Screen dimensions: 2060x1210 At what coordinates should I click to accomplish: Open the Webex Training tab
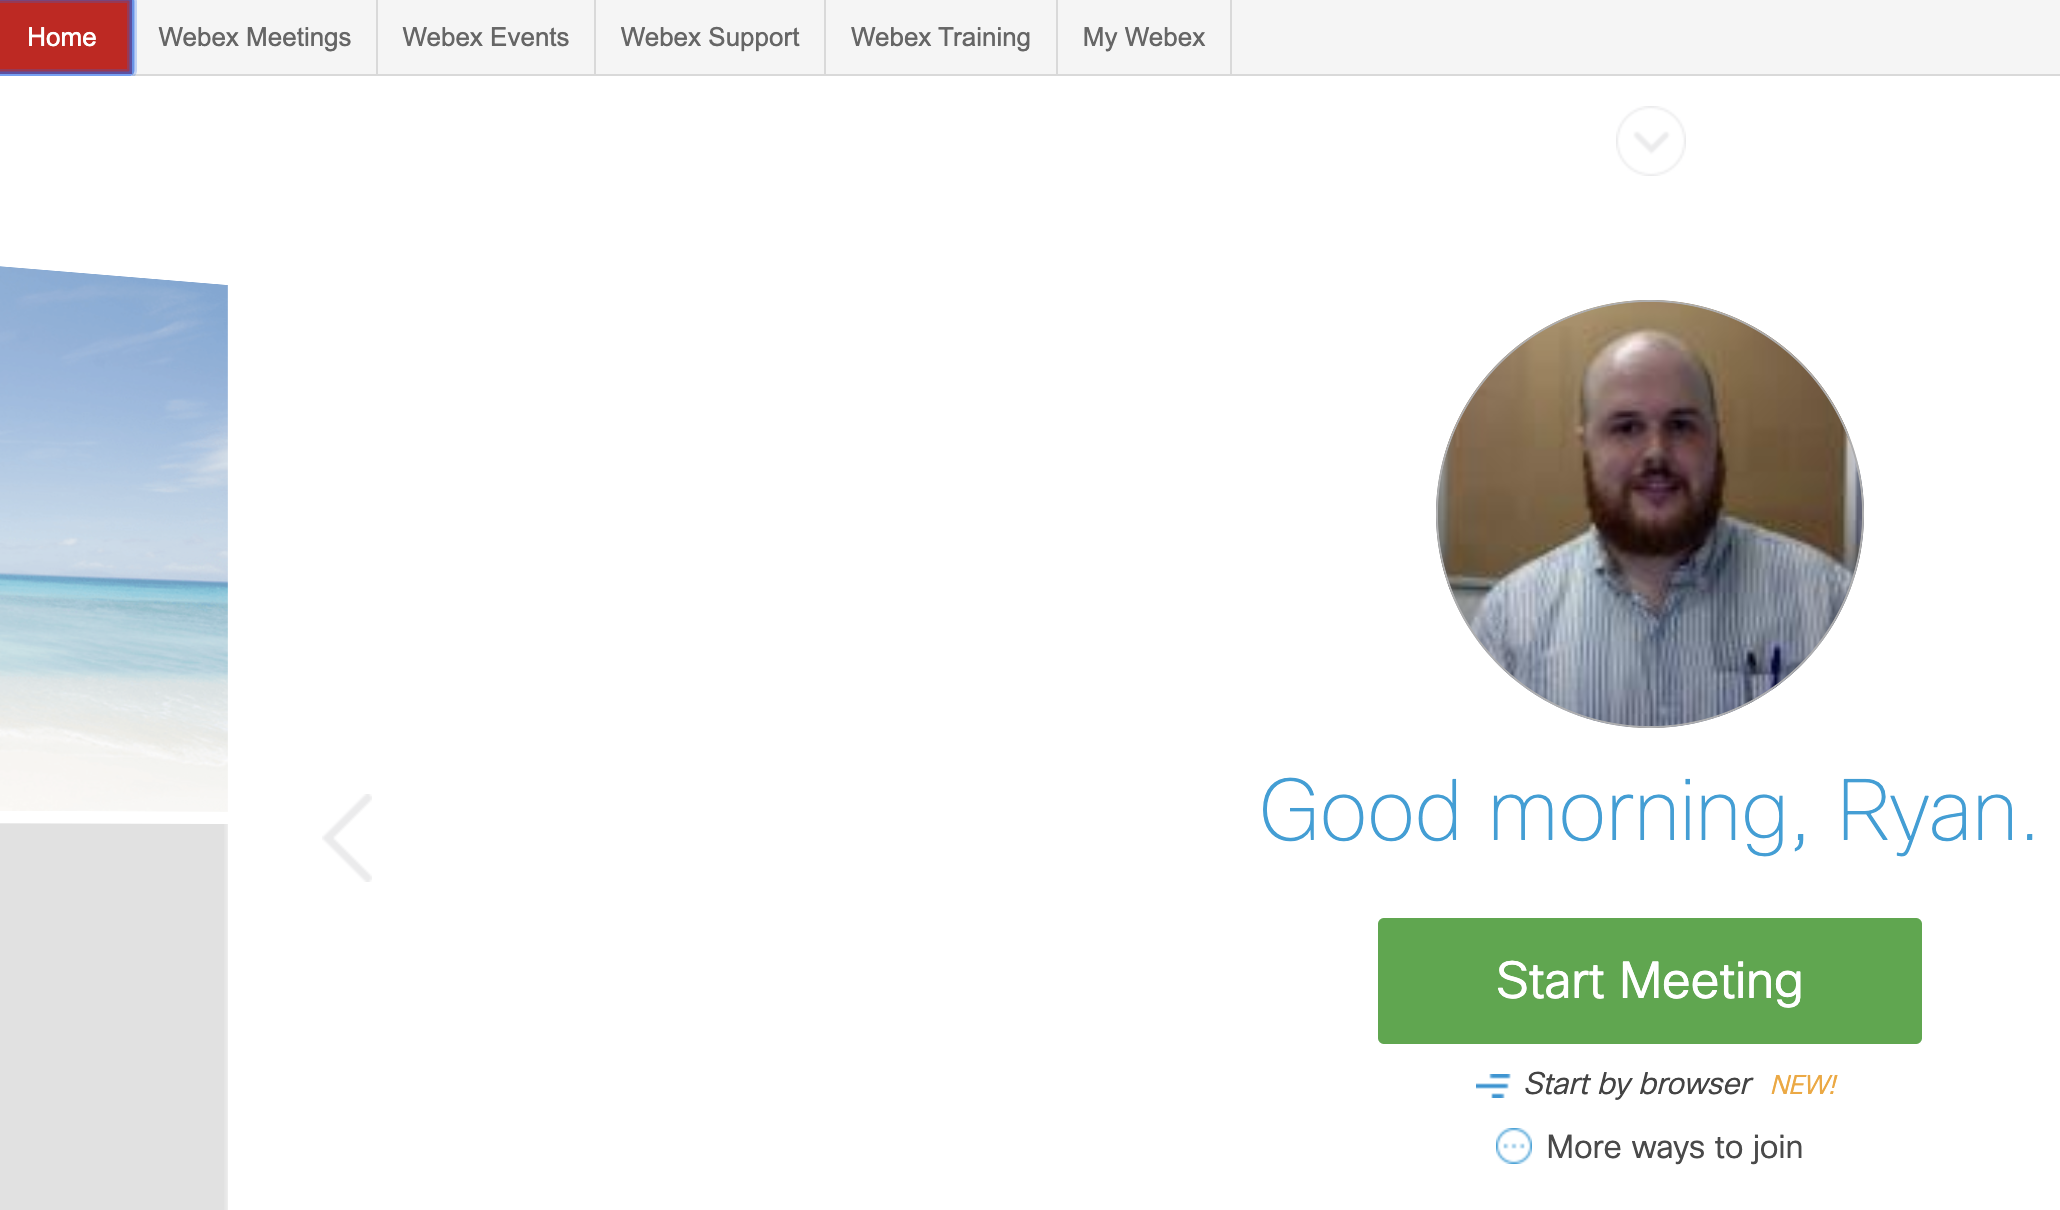coord(941,37)
